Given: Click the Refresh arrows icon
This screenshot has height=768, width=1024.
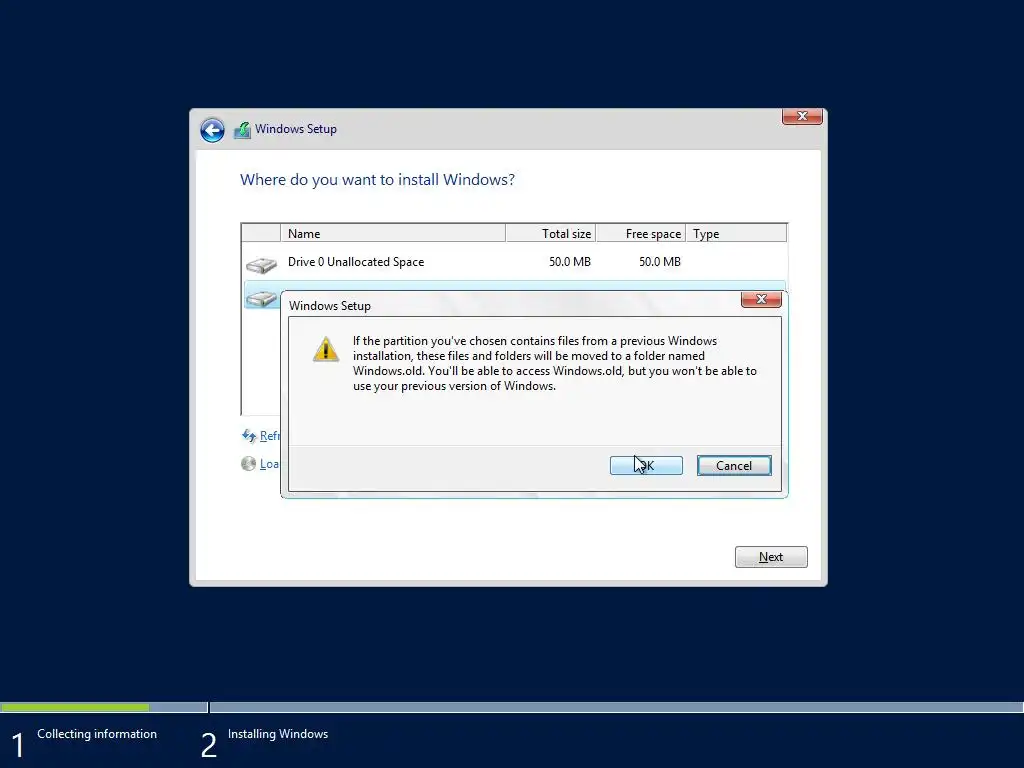Looking at the screenshot, I should pos(249,436).
